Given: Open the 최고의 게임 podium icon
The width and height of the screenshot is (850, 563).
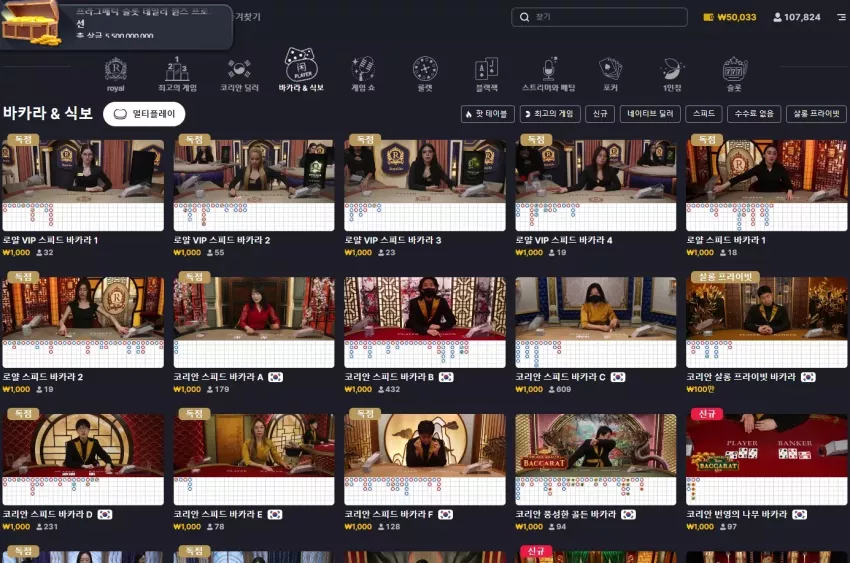Looking at the screenshot, I should [x=177, y=69].
